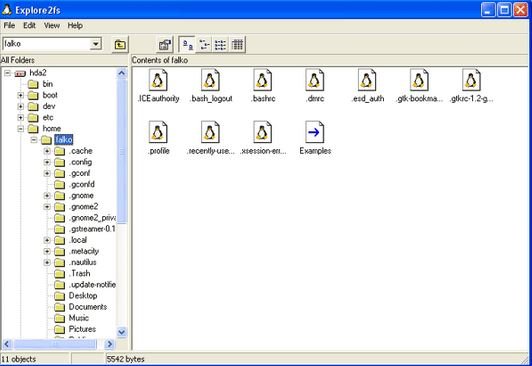Click tree horizontal scrollbar right arrow
Image resolution: width=532 pixels, height=366 pixels.
coord(110,344)
